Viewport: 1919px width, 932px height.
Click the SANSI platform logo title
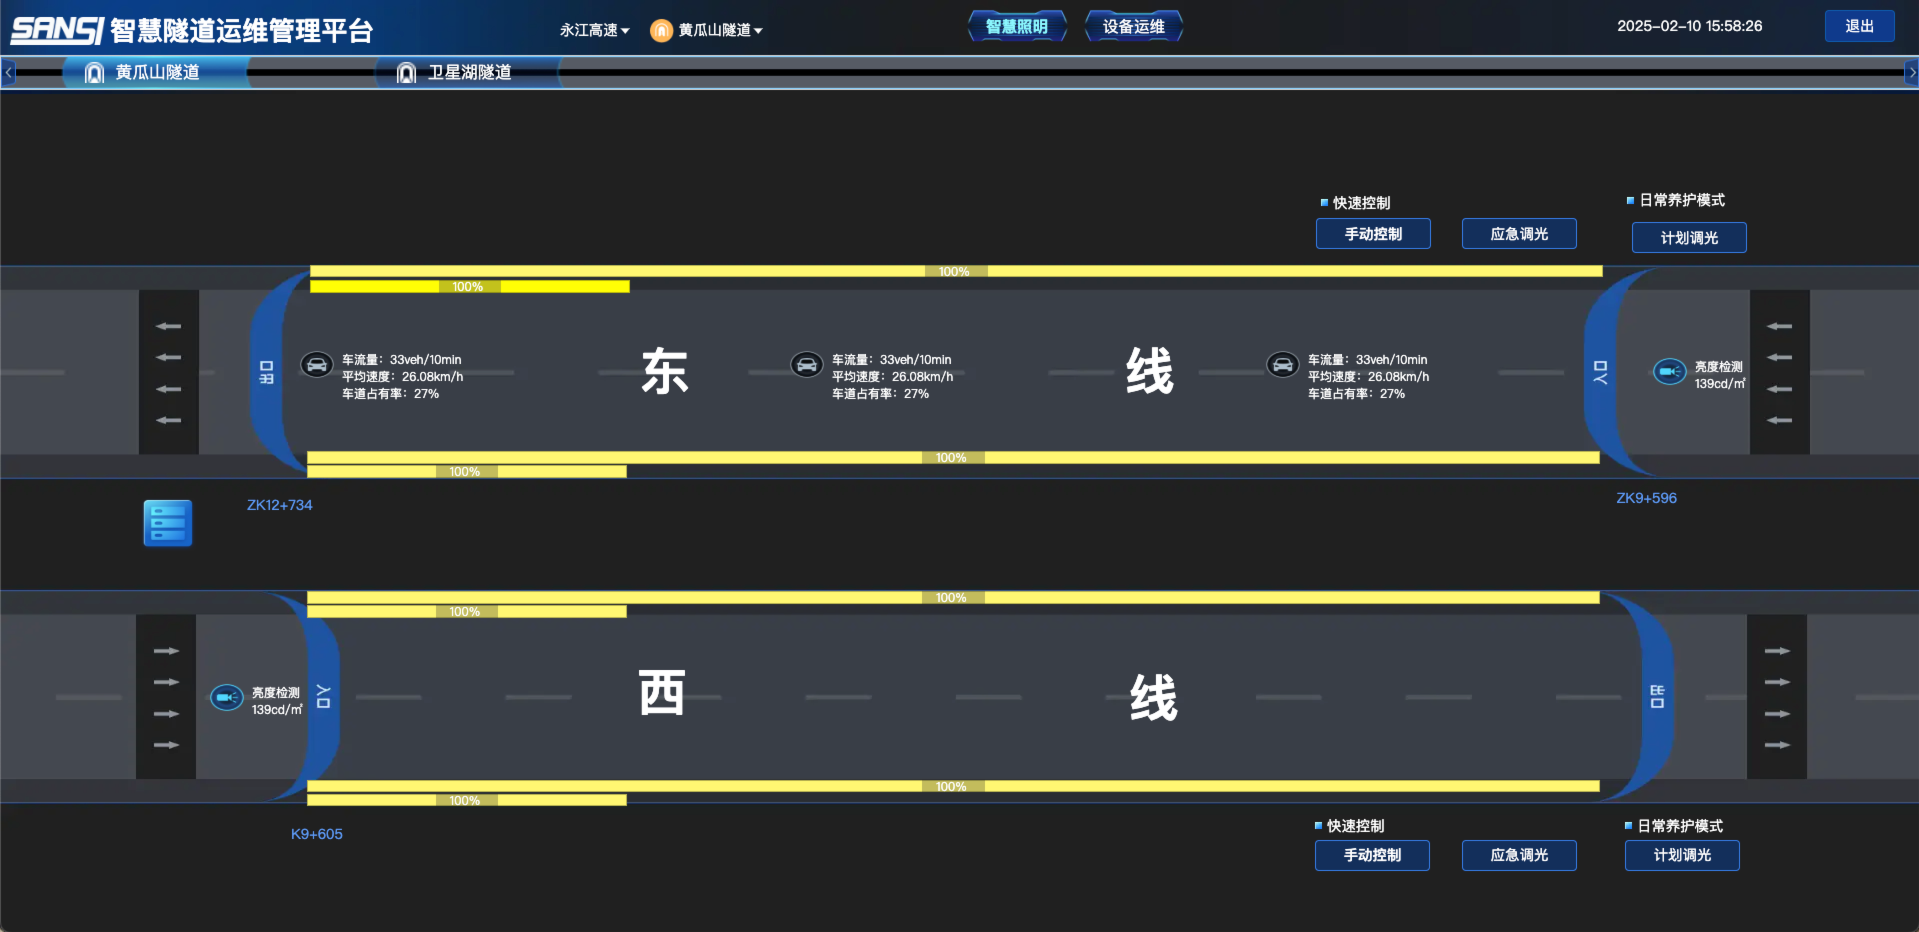[192, 30]
